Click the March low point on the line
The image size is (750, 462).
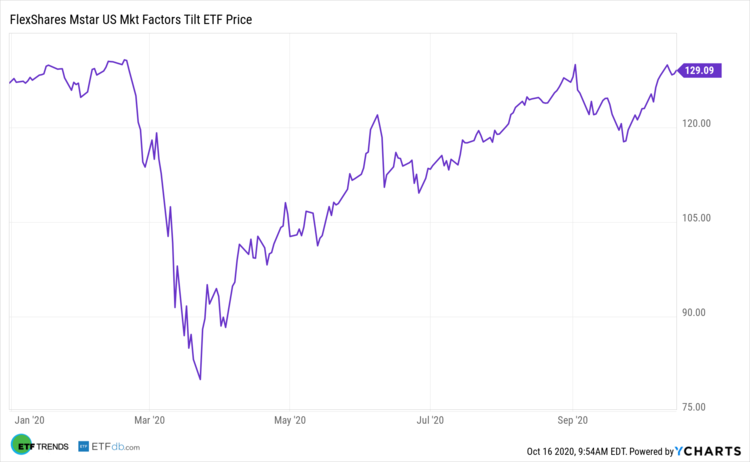(200, 379)
